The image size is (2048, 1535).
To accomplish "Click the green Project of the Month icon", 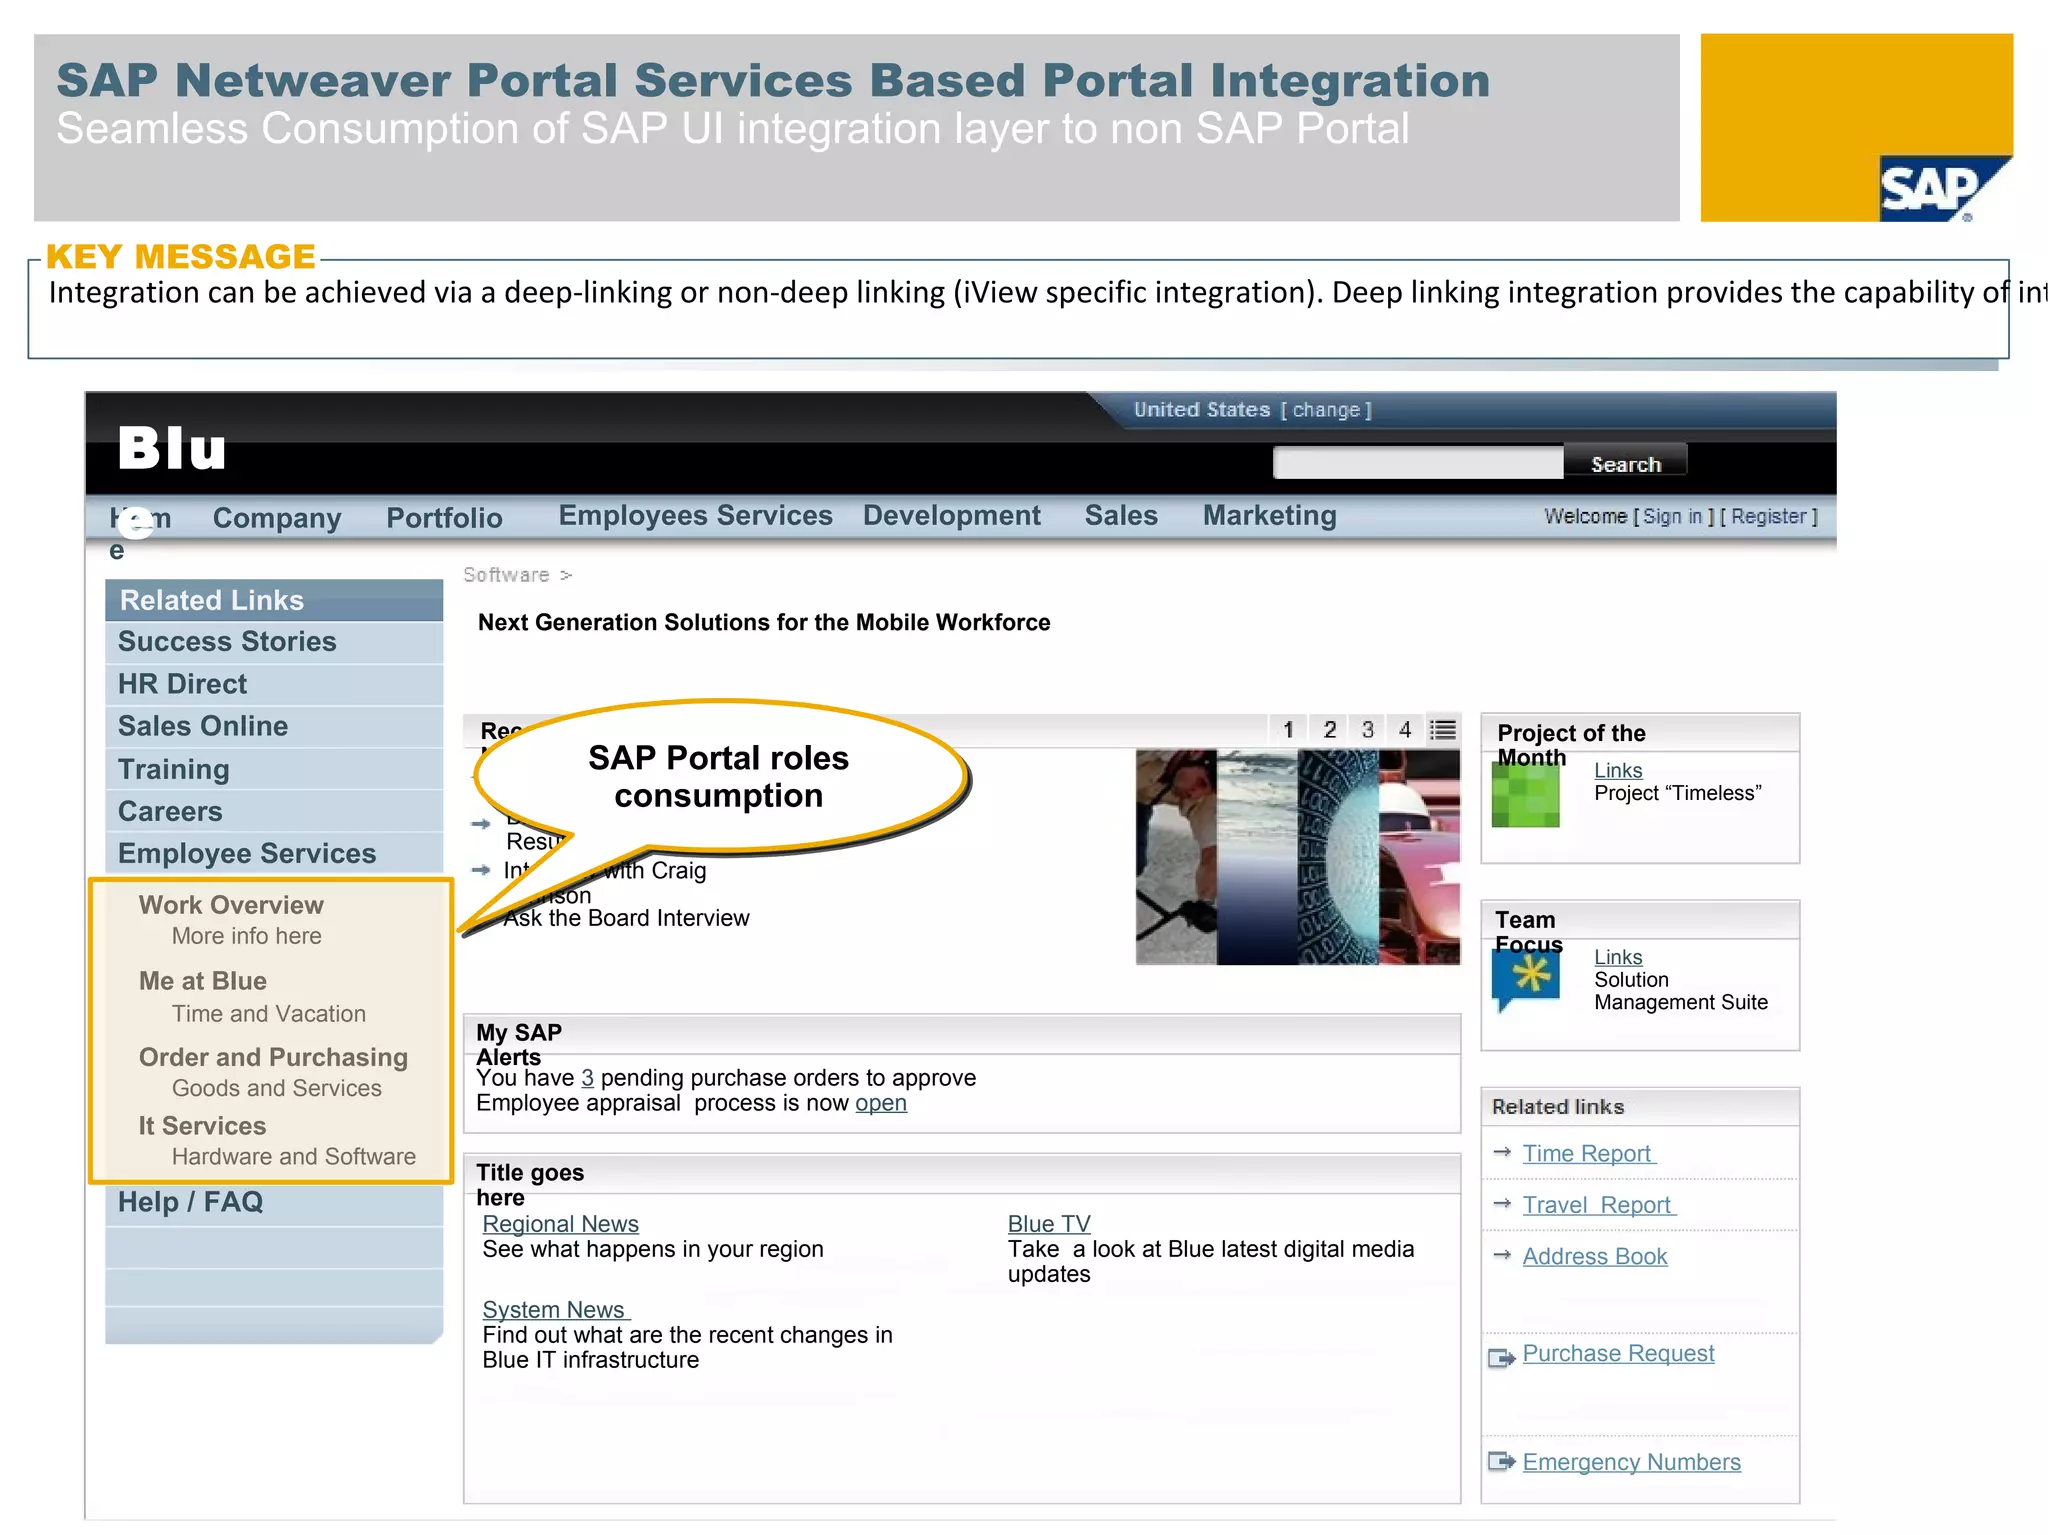I will point(1525,795).
